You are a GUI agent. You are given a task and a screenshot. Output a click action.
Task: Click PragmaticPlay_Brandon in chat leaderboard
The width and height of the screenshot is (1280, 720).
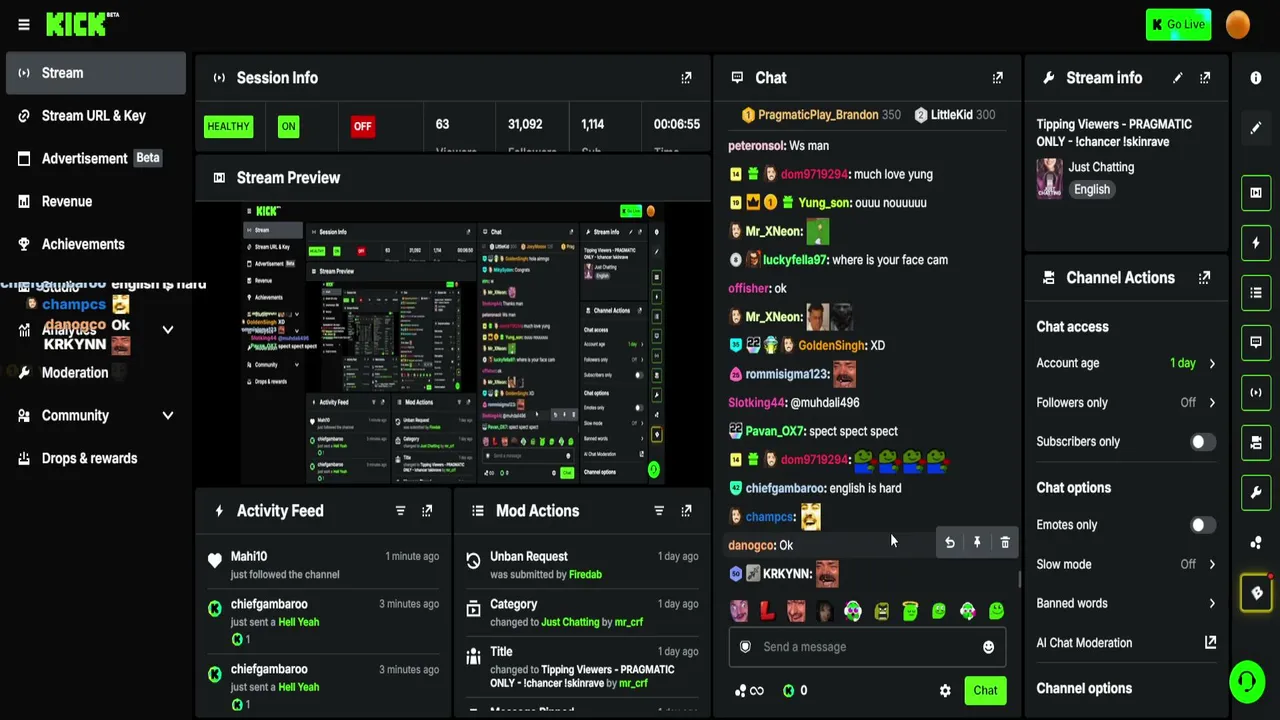pos(818,115)
